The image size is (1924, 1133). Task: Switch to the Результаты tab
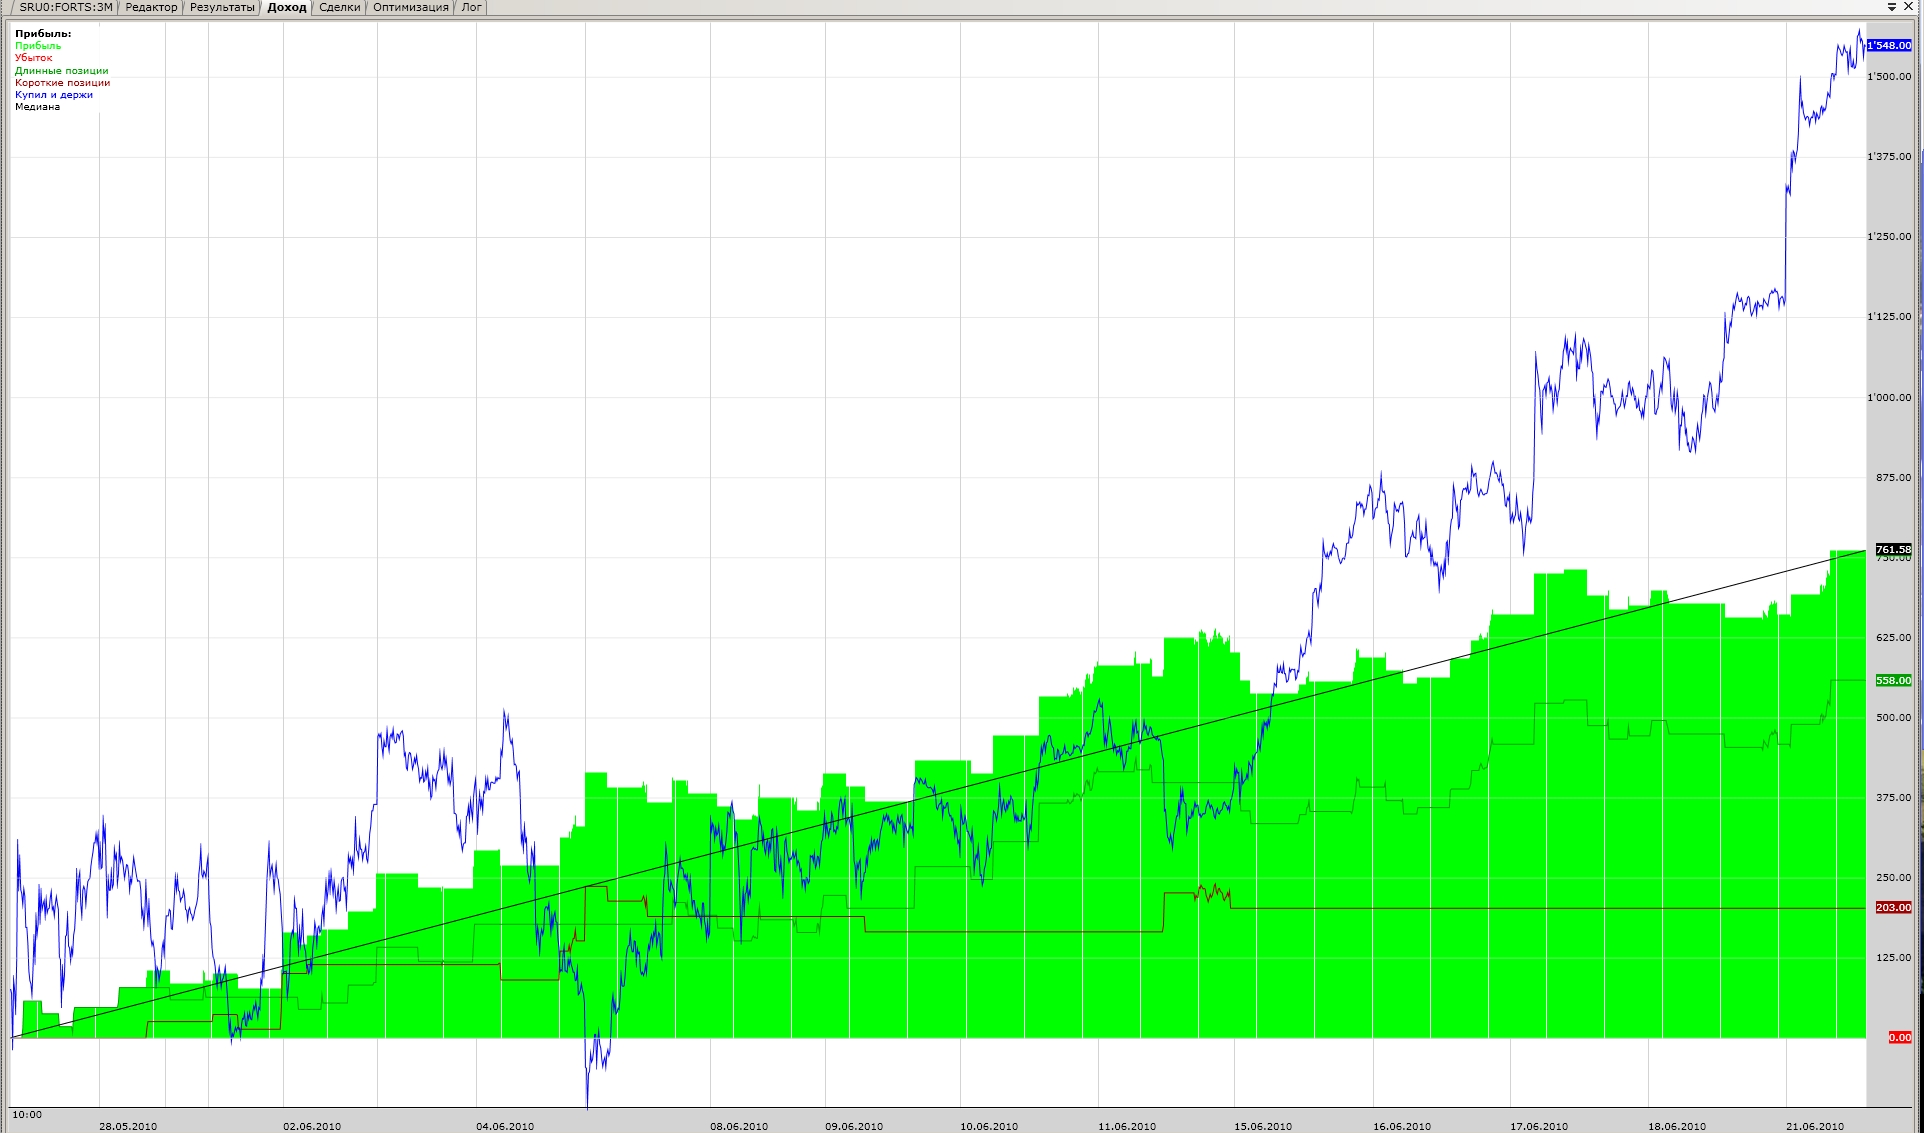[x=222, y=7]
